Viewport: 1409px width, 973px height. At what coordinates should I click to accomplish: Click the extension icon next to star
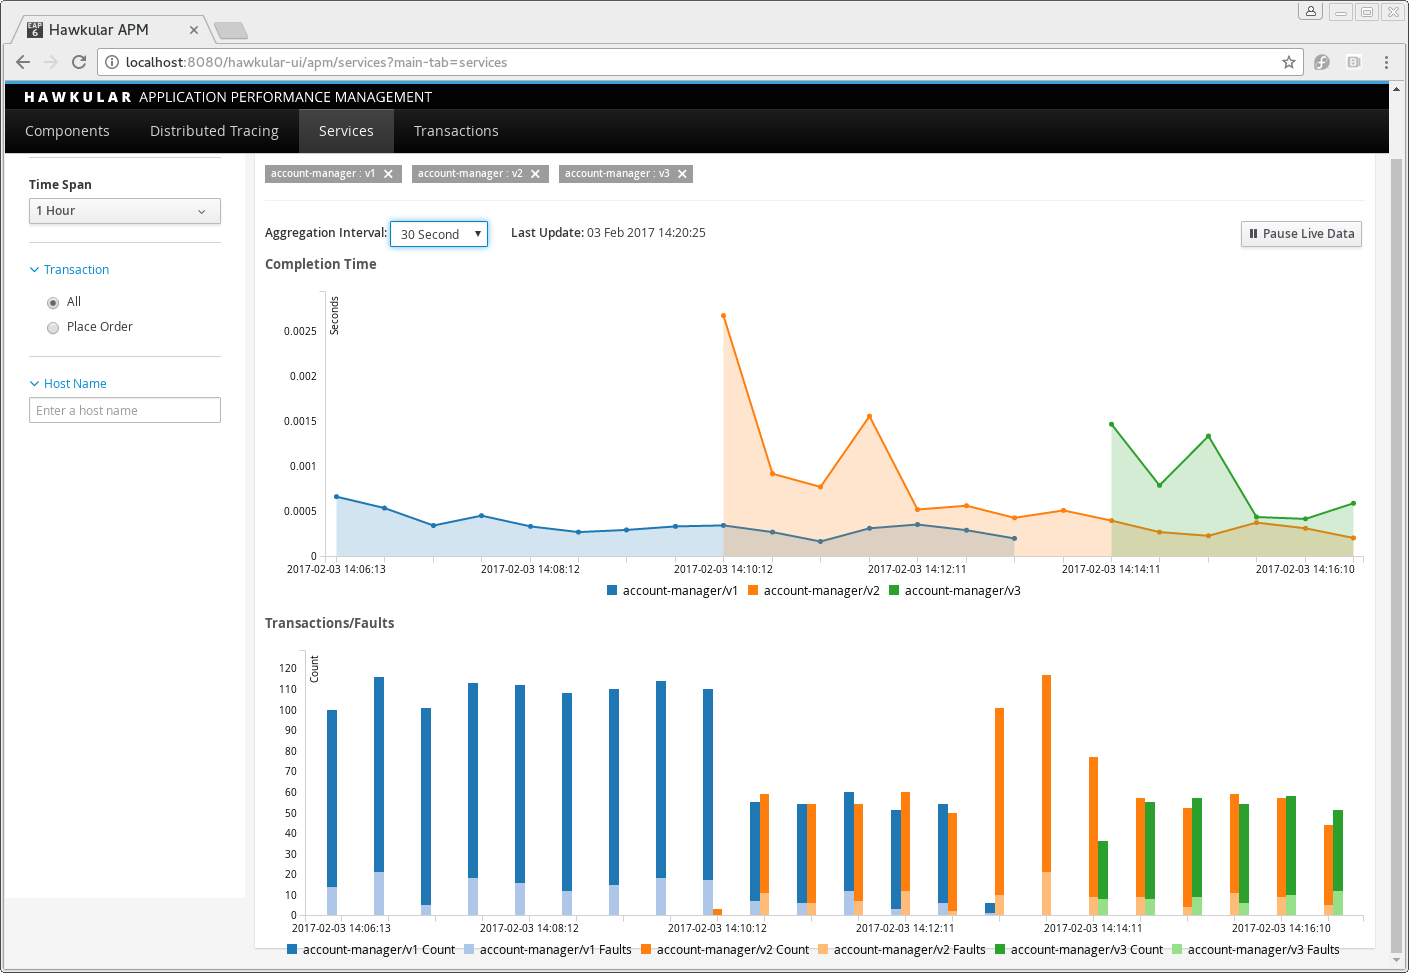[1322, 62]
